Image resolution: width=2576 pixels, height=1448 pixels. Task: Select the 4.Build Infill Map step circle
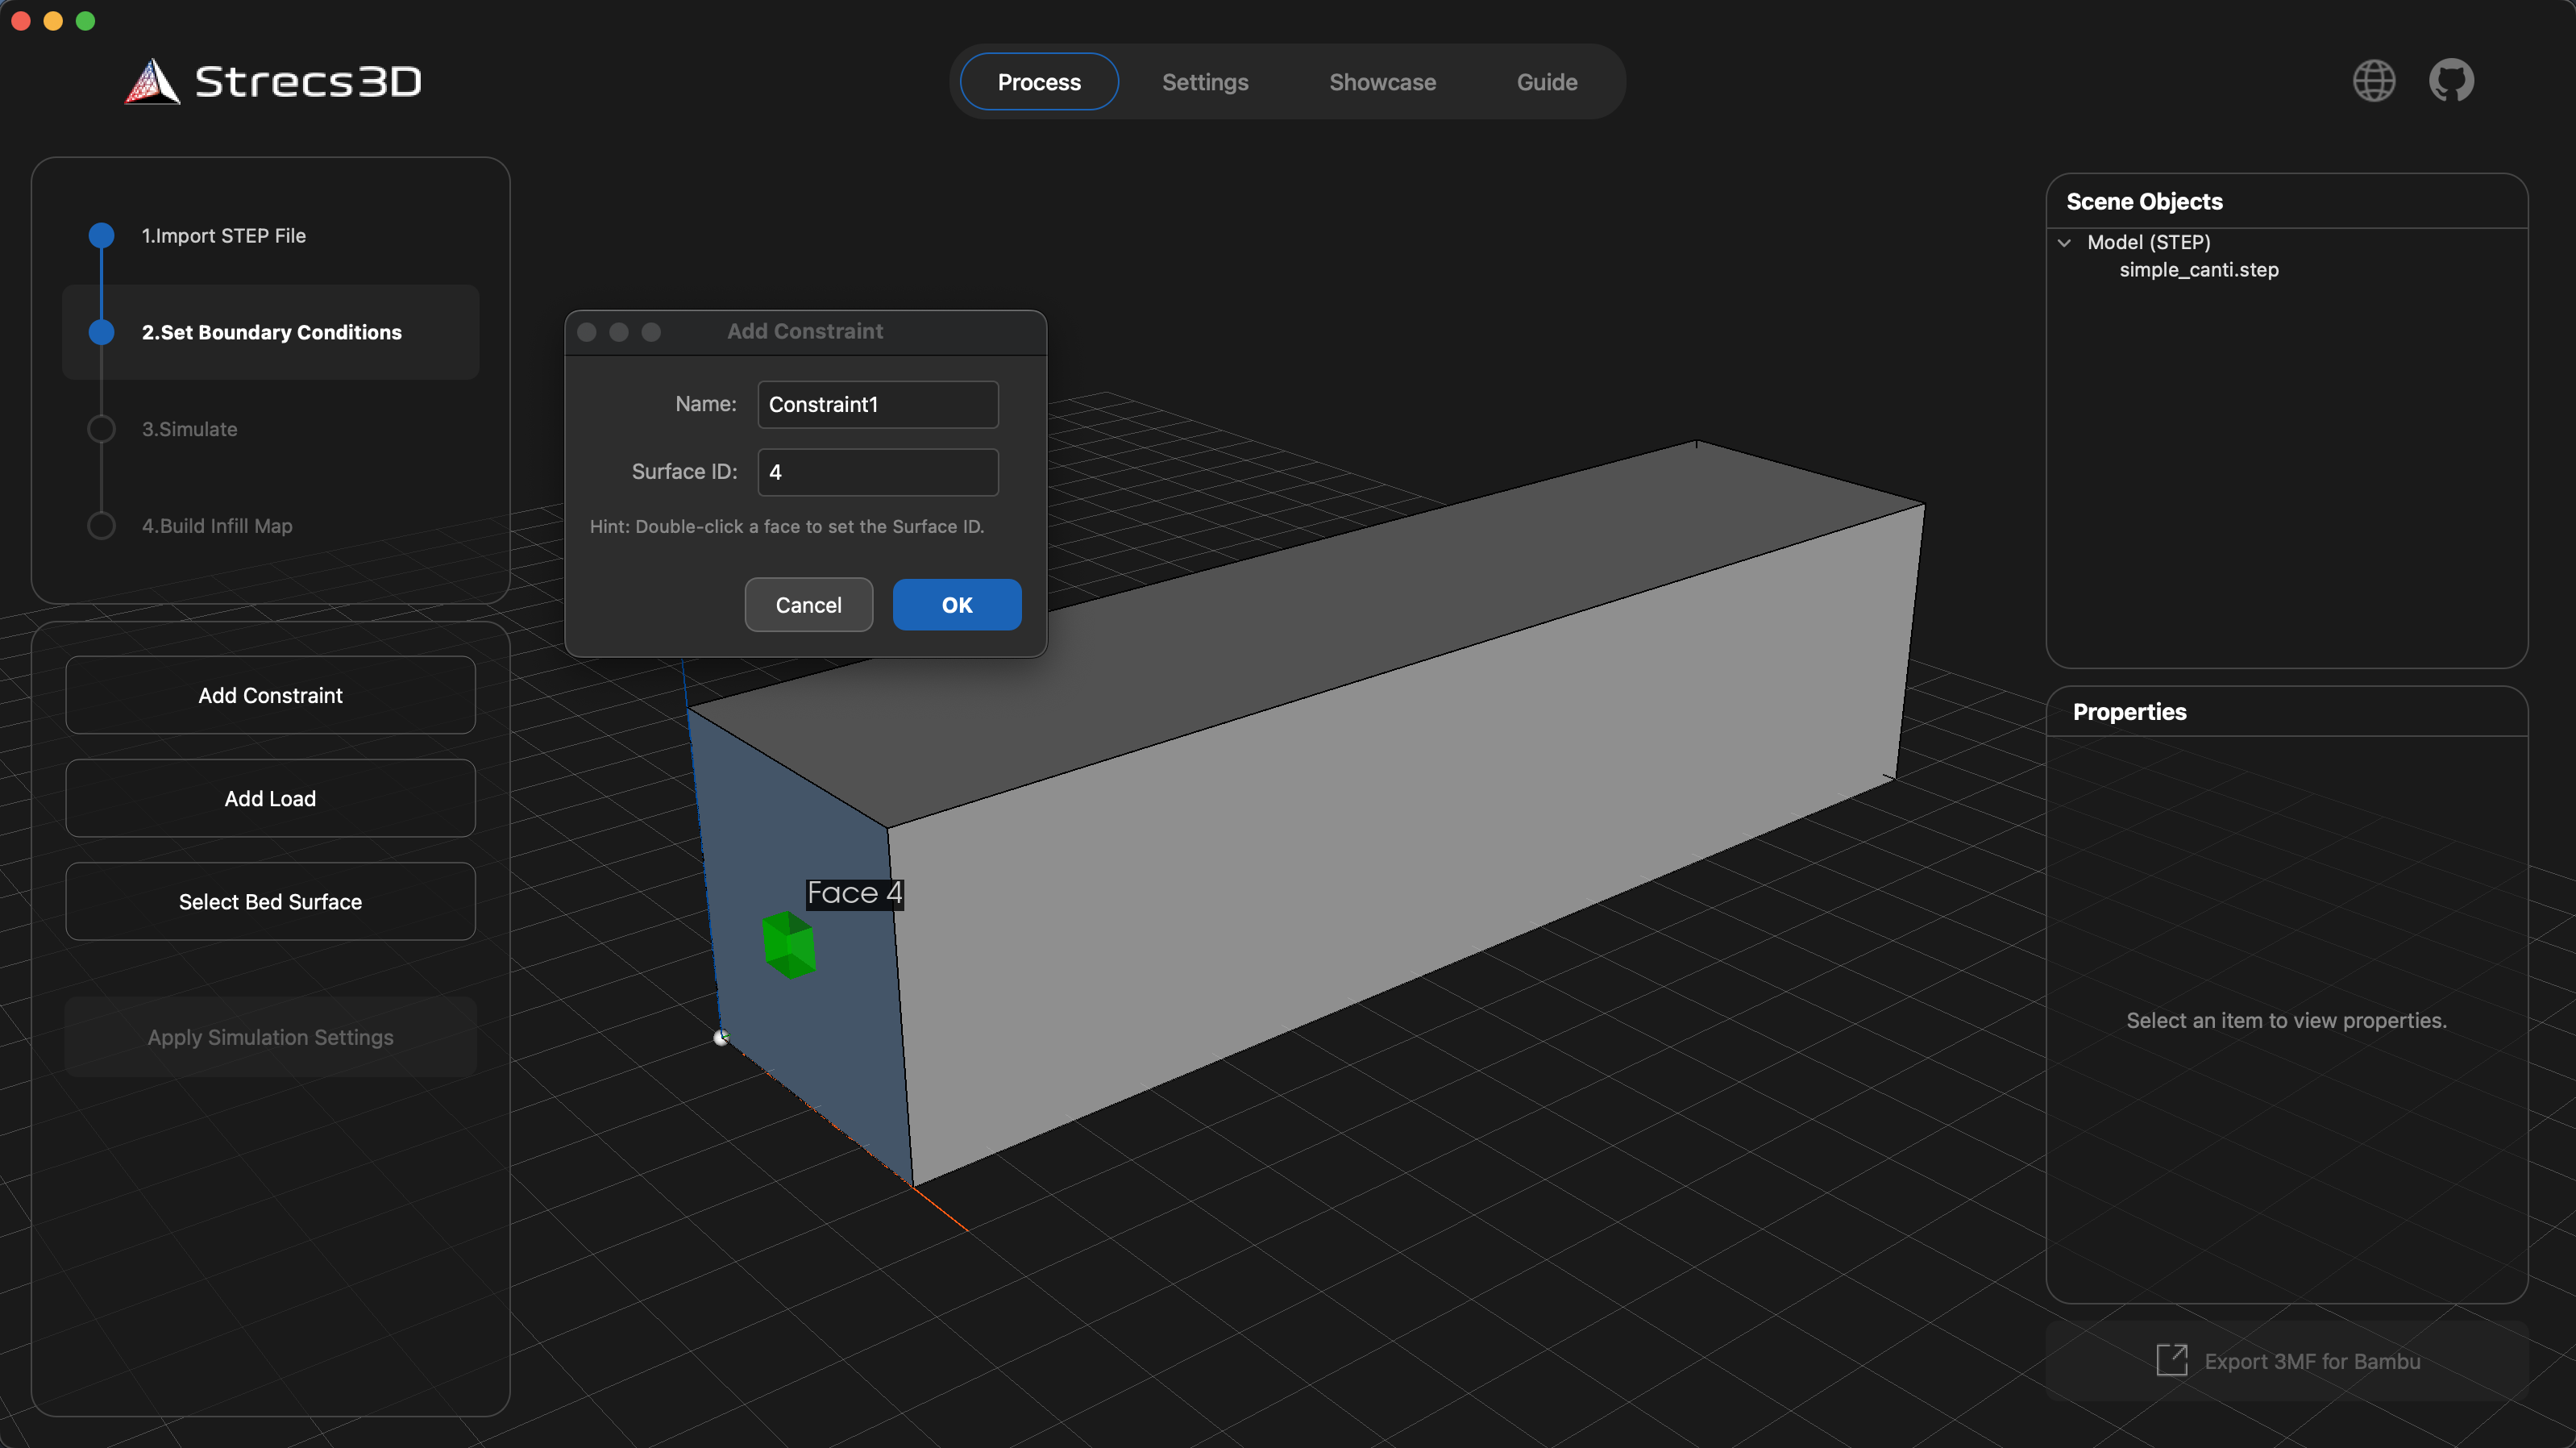pyautogui.click(x=101, y=525)
